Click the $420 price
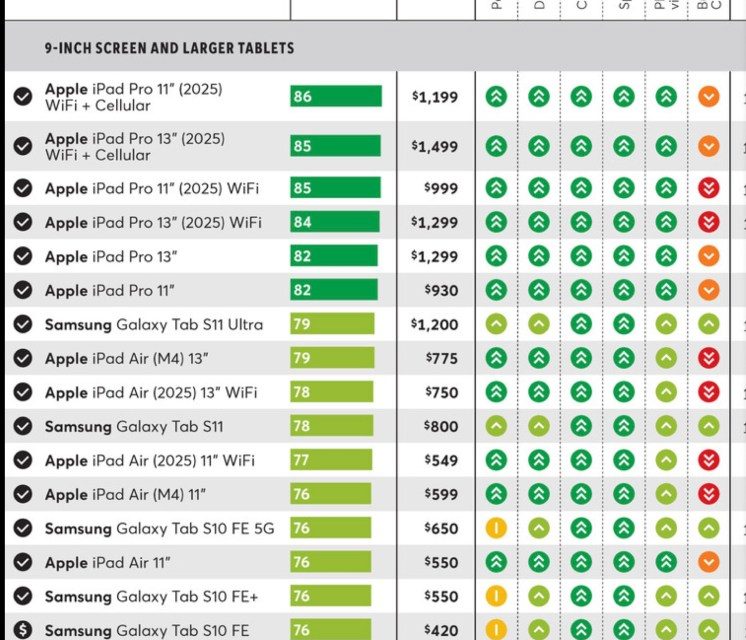Image resolution: width=746 pixels, height=640 pixels. pos(441,630)
